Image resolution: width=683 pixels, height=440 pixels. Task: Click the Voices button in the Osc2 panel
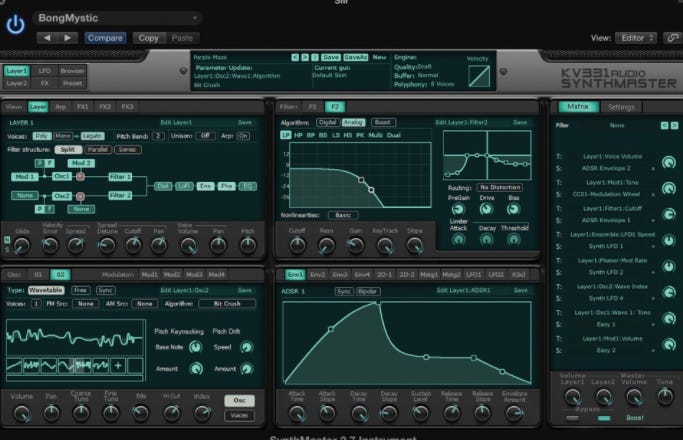click(239, 416)
